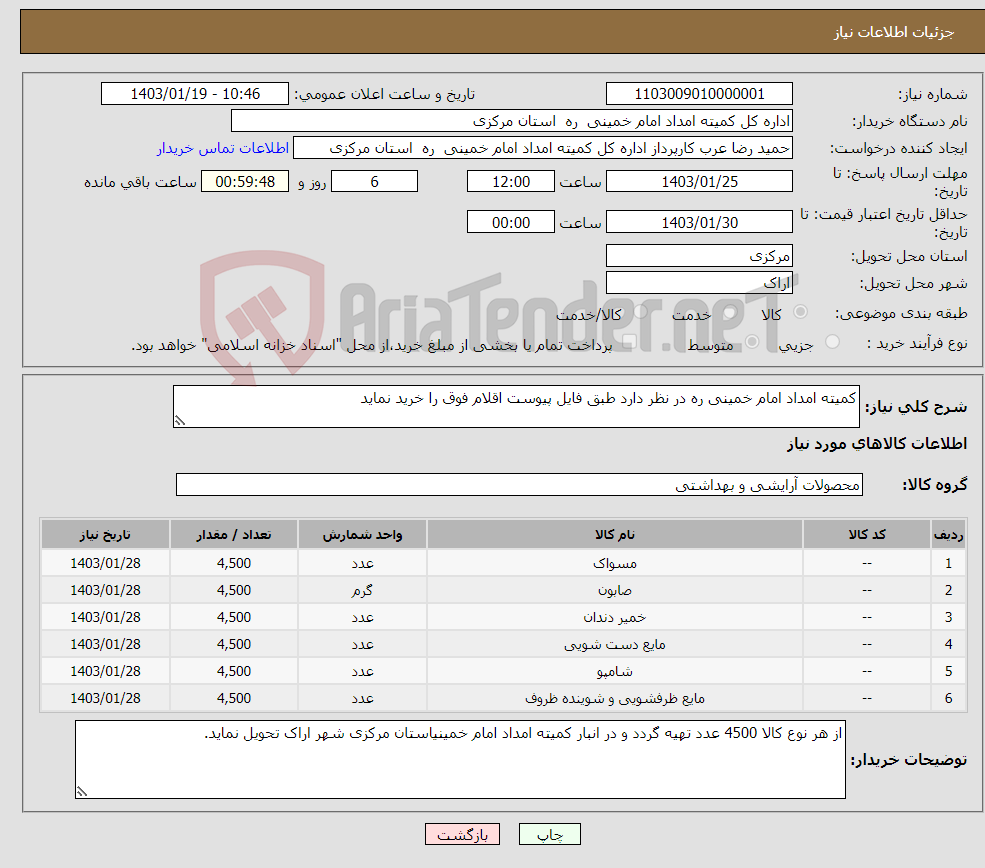985x868 pixels.
Task: Click the remaining days field showing 6
Action: click(374, 182)
